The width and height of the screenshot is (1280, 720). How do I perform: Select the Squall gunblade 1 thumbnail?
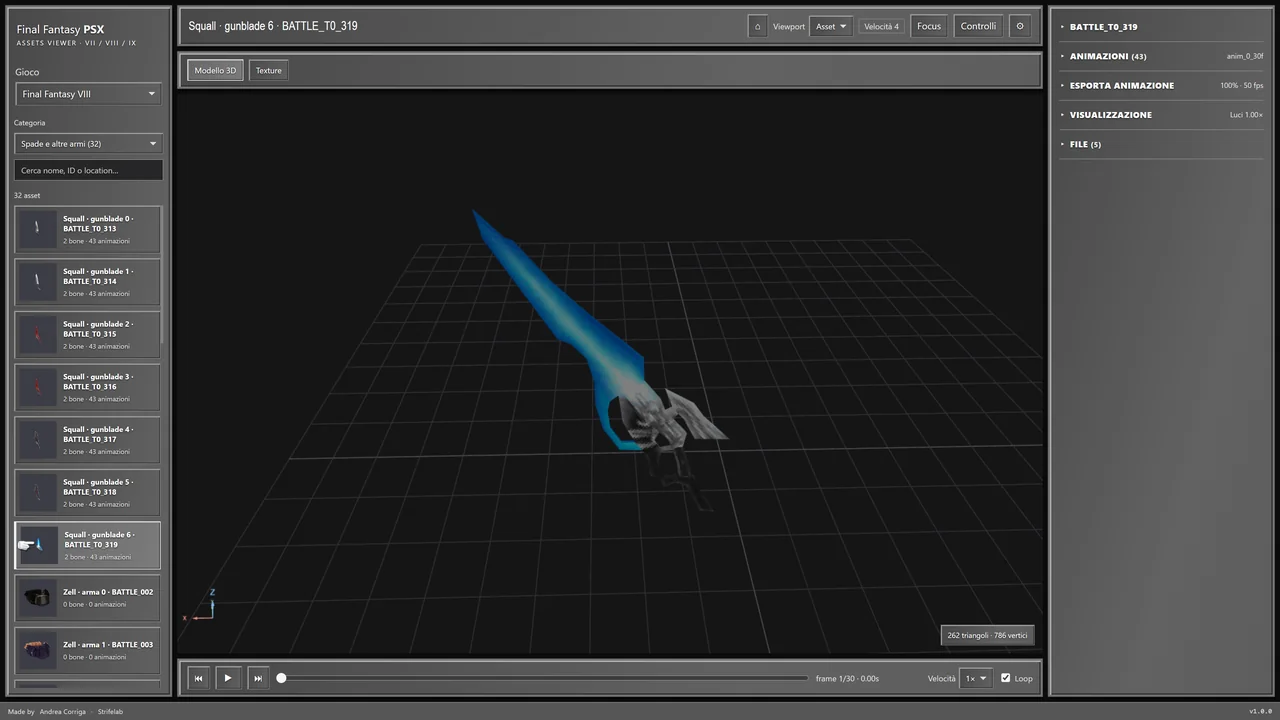(38, 282)
